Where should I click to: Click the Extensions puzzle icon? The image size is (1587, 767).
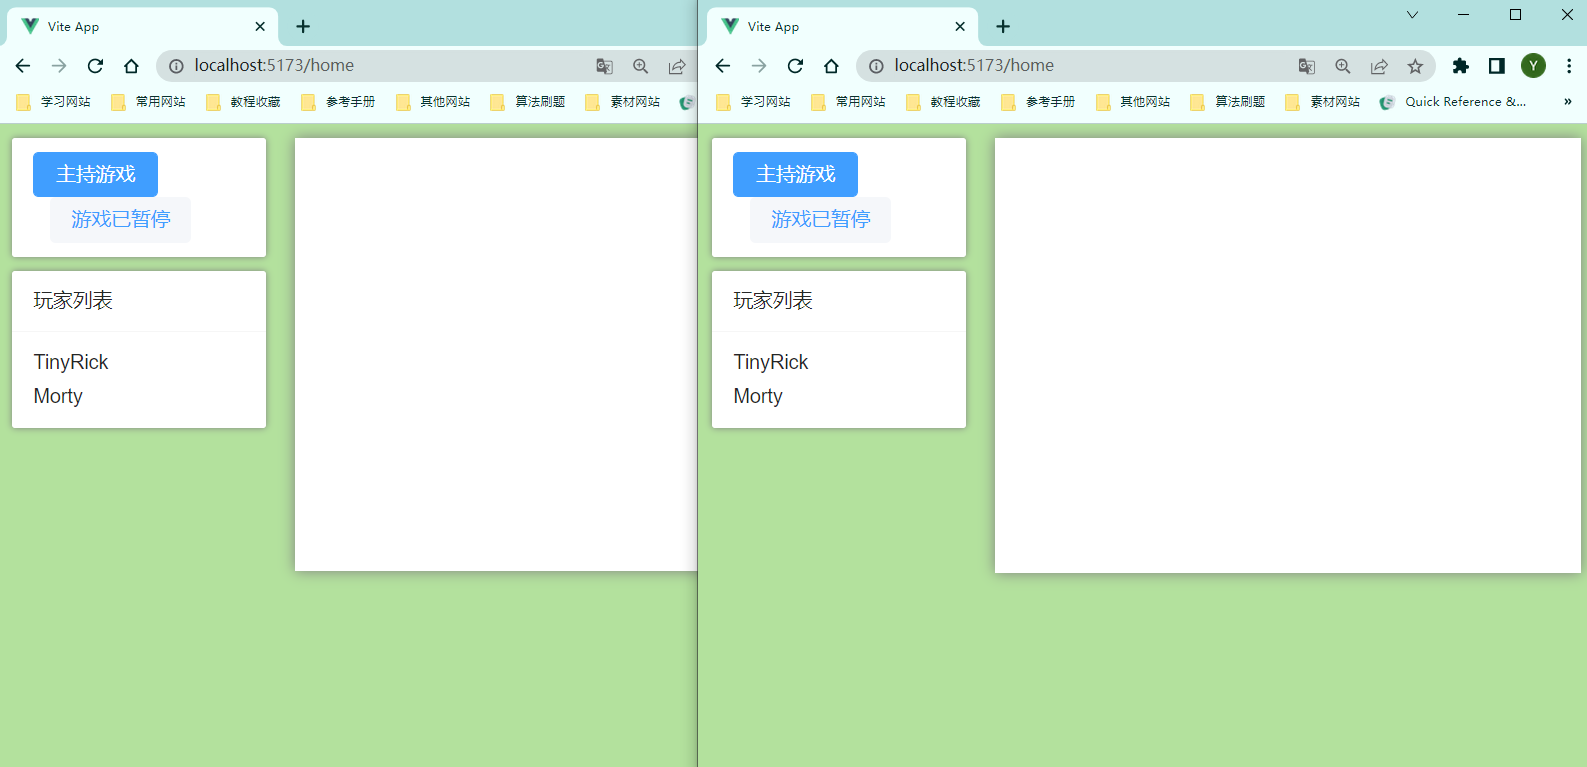pyautogui.click(x=1460, y=66)
